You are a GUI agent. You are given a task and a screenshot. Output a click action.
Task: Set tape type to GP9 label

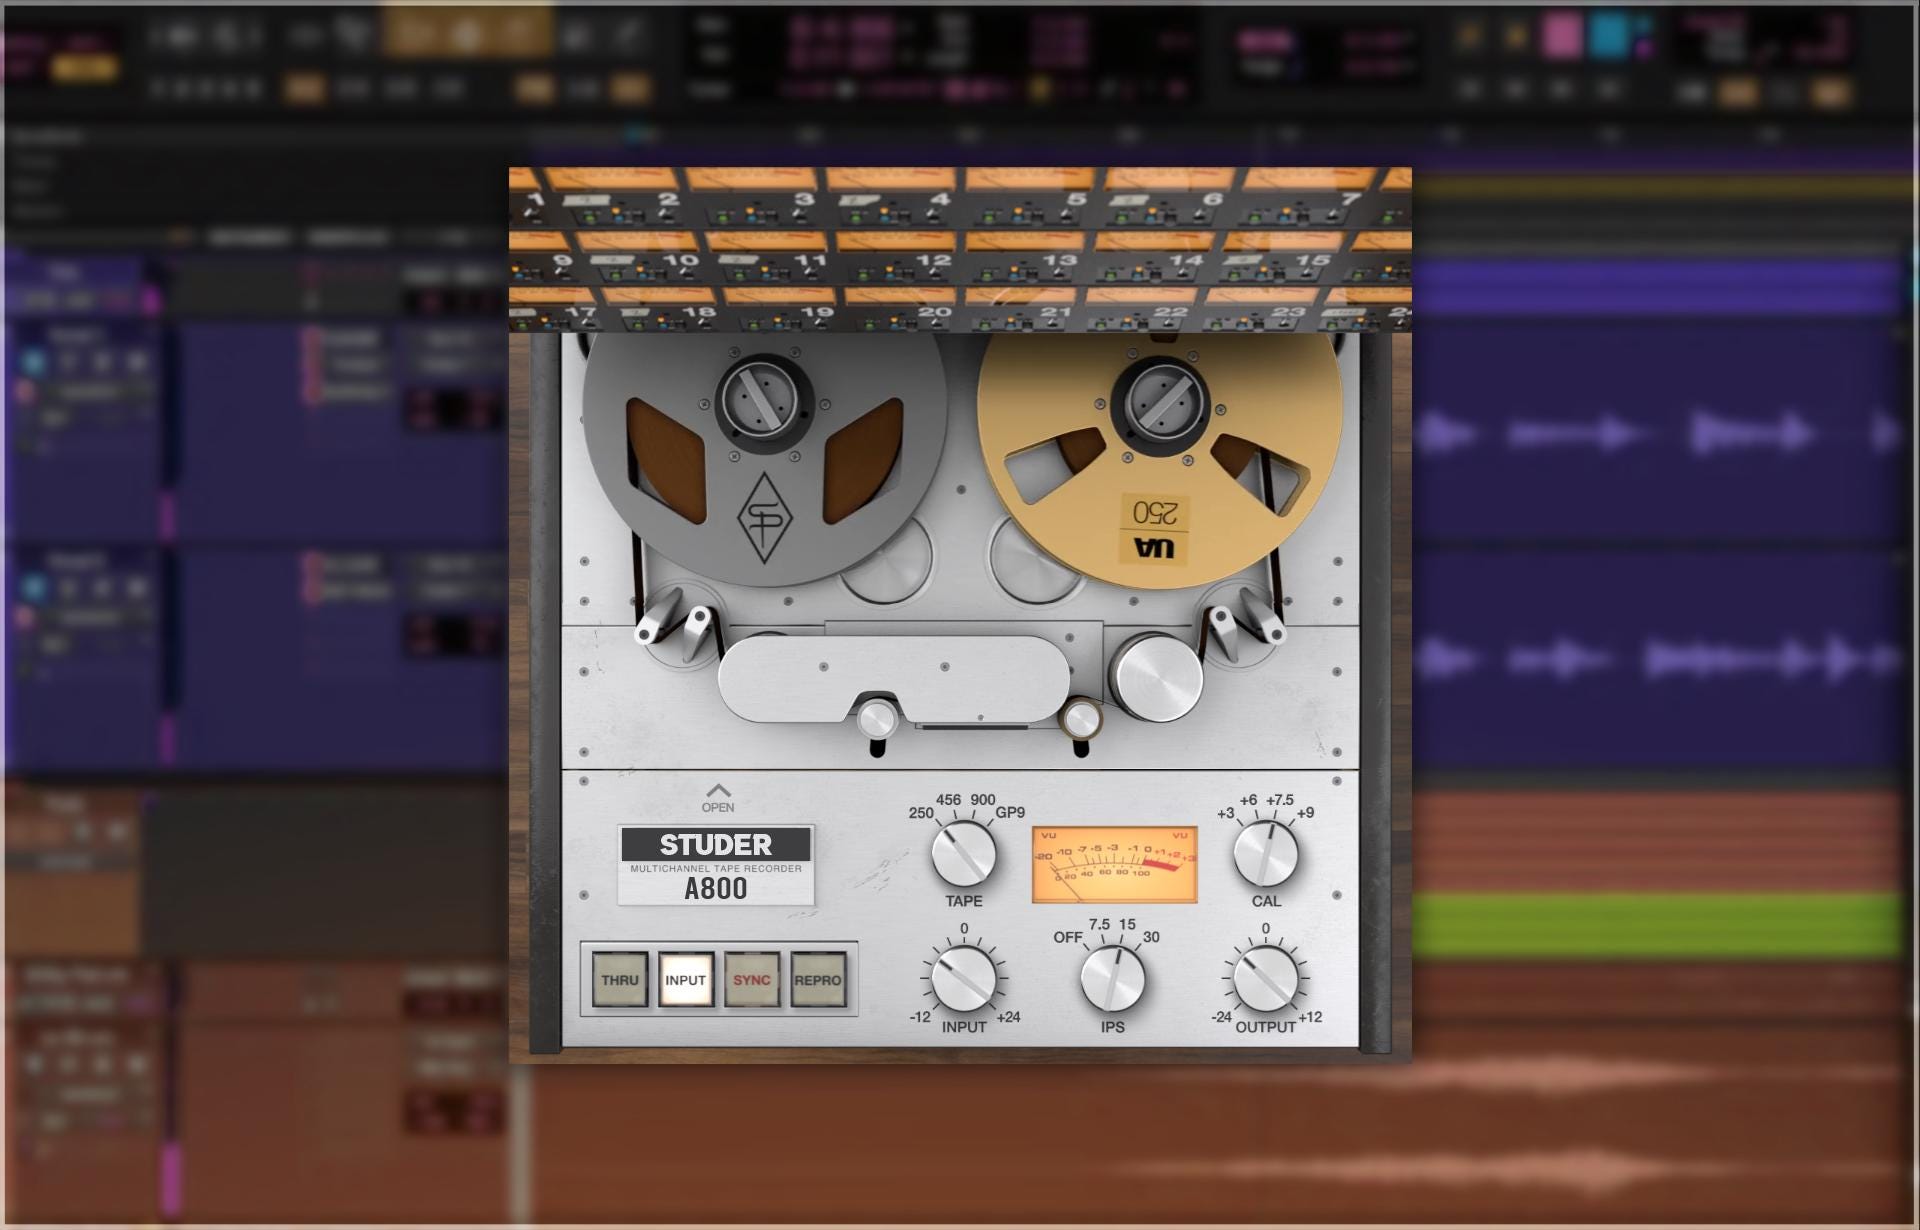[1010, 813]
